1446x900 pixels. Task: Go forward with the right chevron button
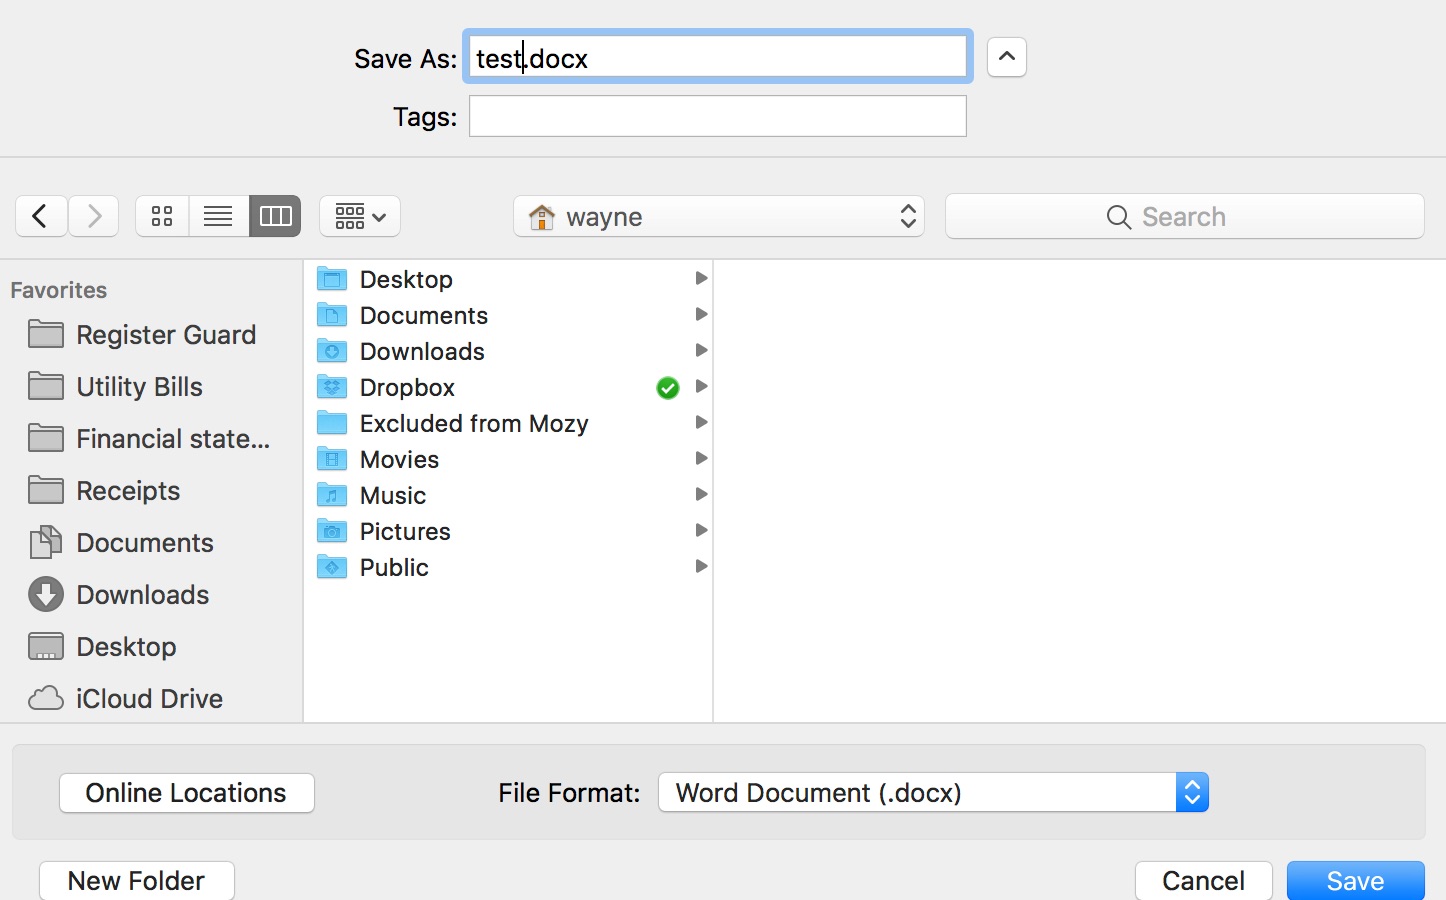(x=94, y=216)
